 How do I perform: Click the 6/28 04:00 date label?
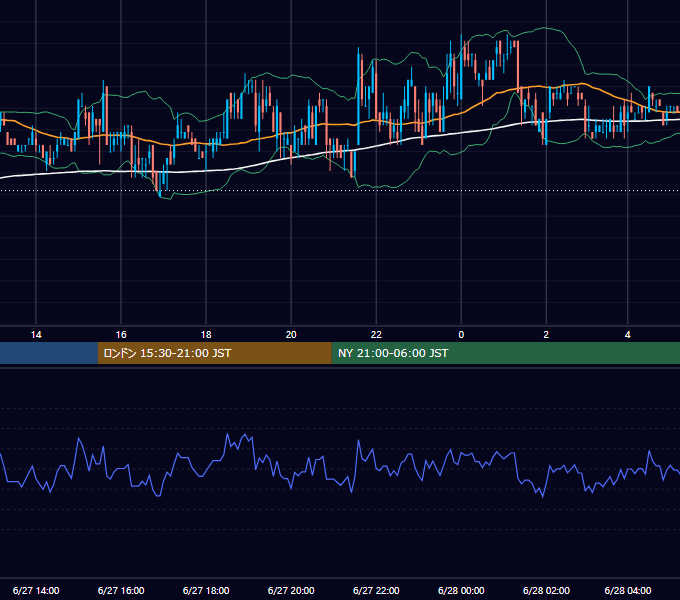(628, 590)
